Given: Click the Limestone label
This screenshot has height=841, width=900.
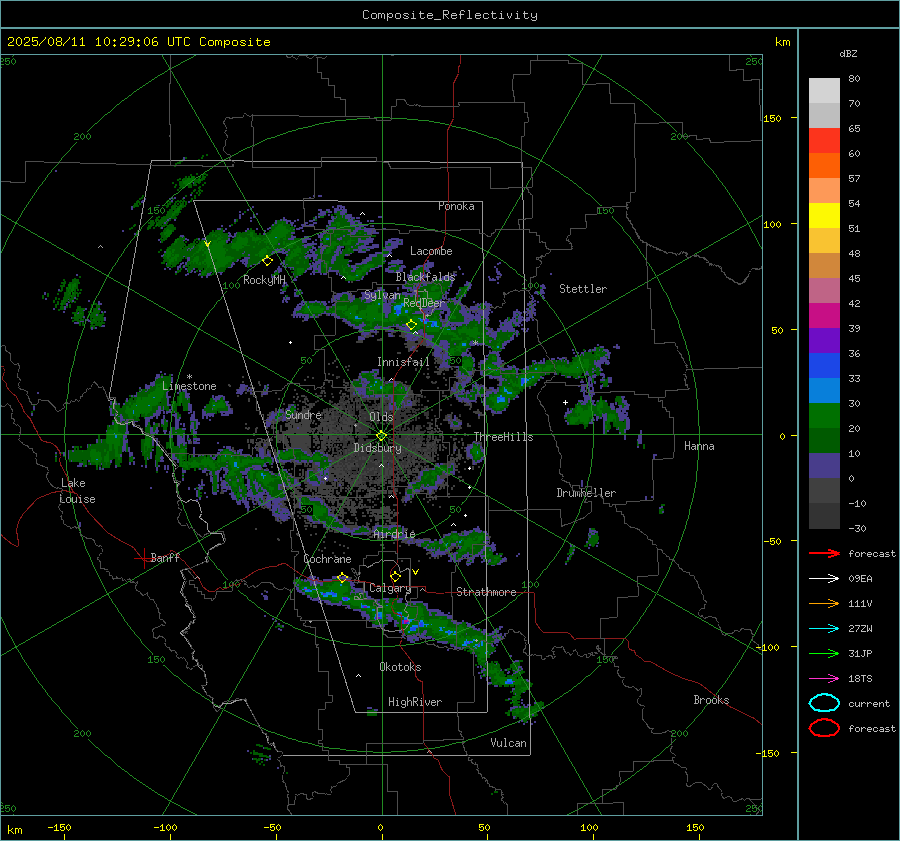Looking at the screenshot, I should pyautogui.click(x=189, y=386).
